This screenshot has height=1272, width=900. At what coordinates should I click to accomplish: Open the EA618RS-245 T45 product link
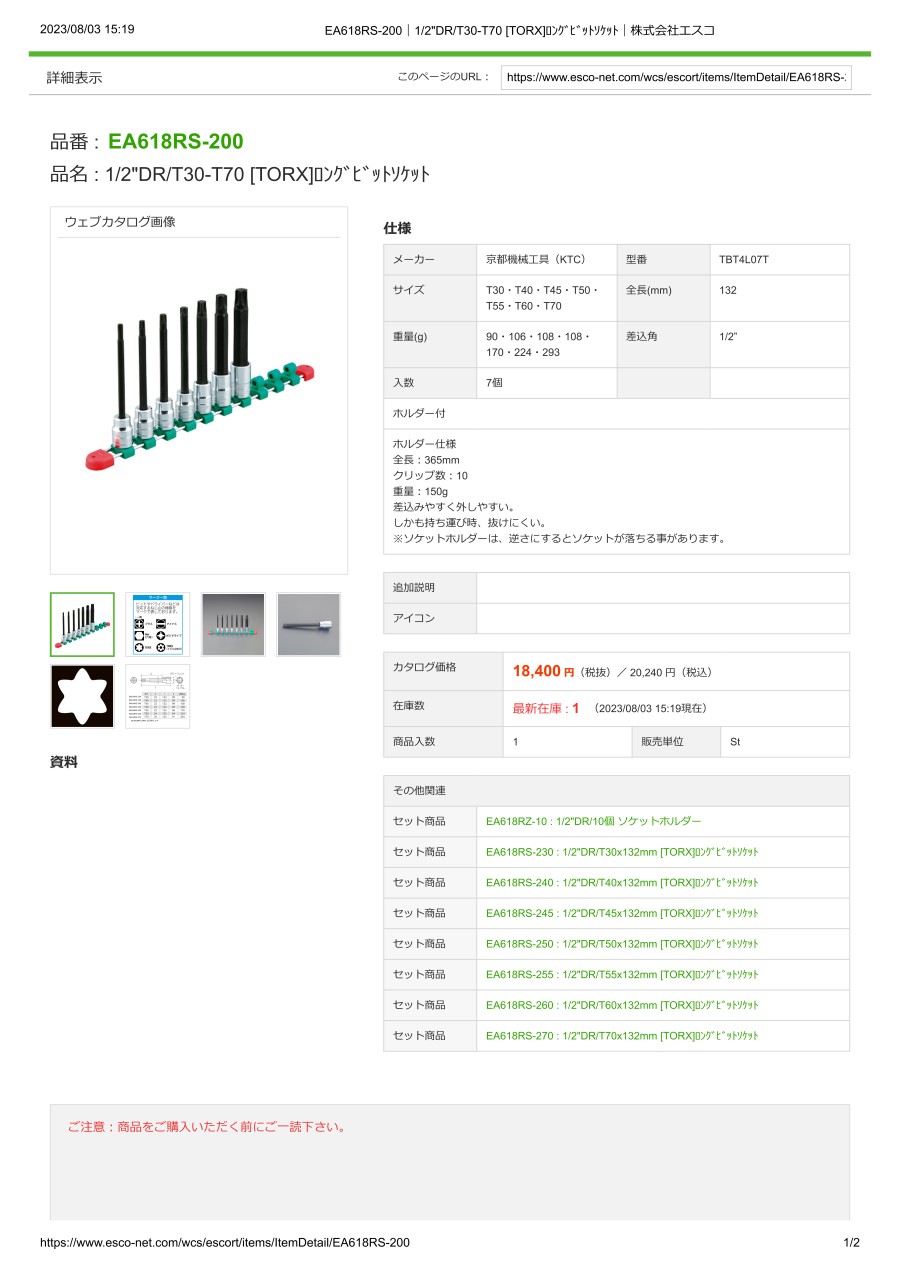pyautogui.click(x=622, y=913)
